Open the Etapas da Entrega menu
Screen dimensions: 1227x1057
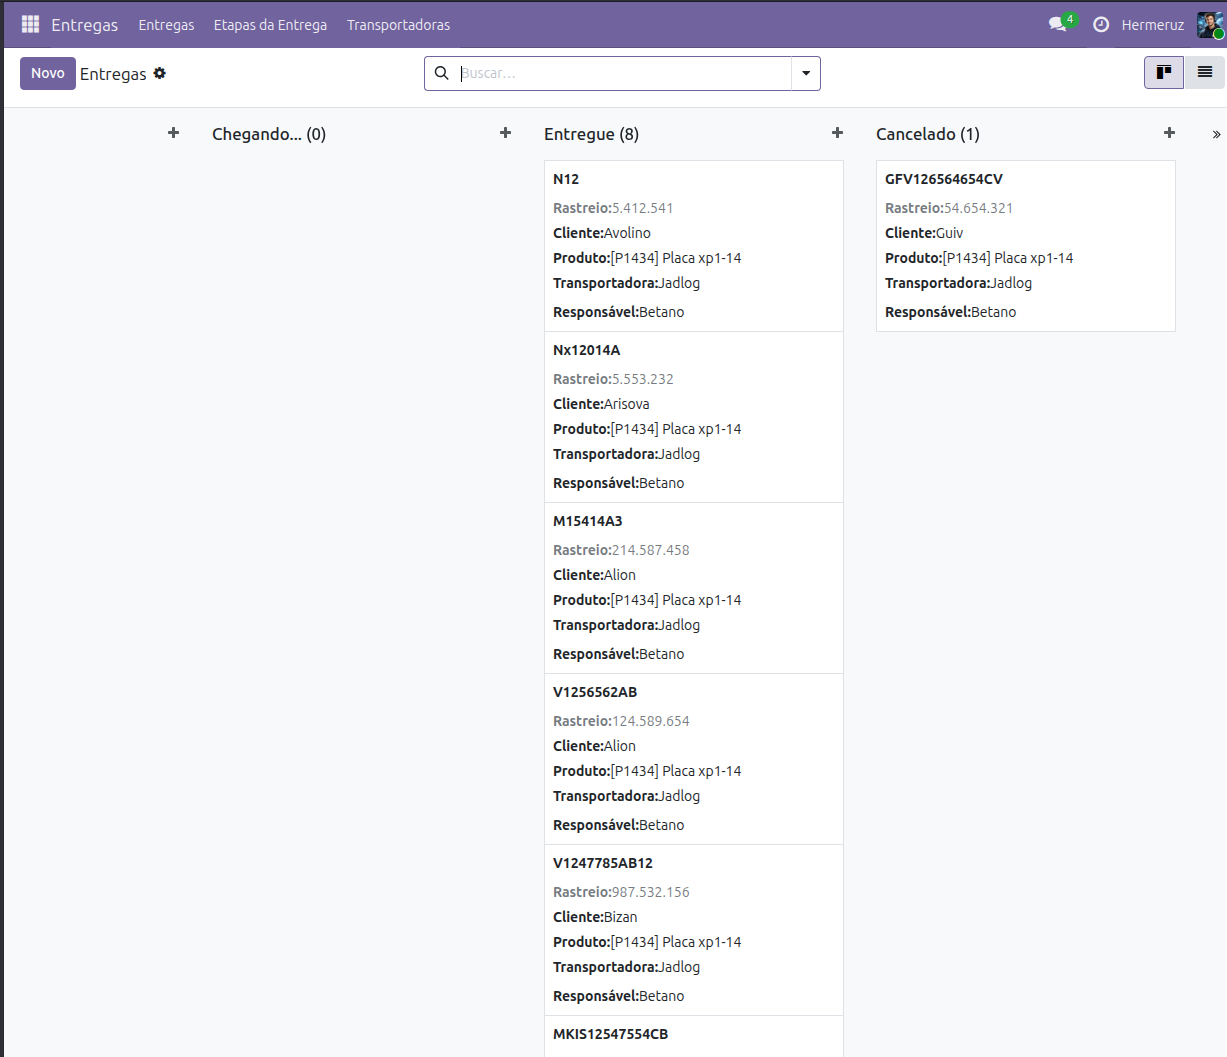click(x=270, y=25)
